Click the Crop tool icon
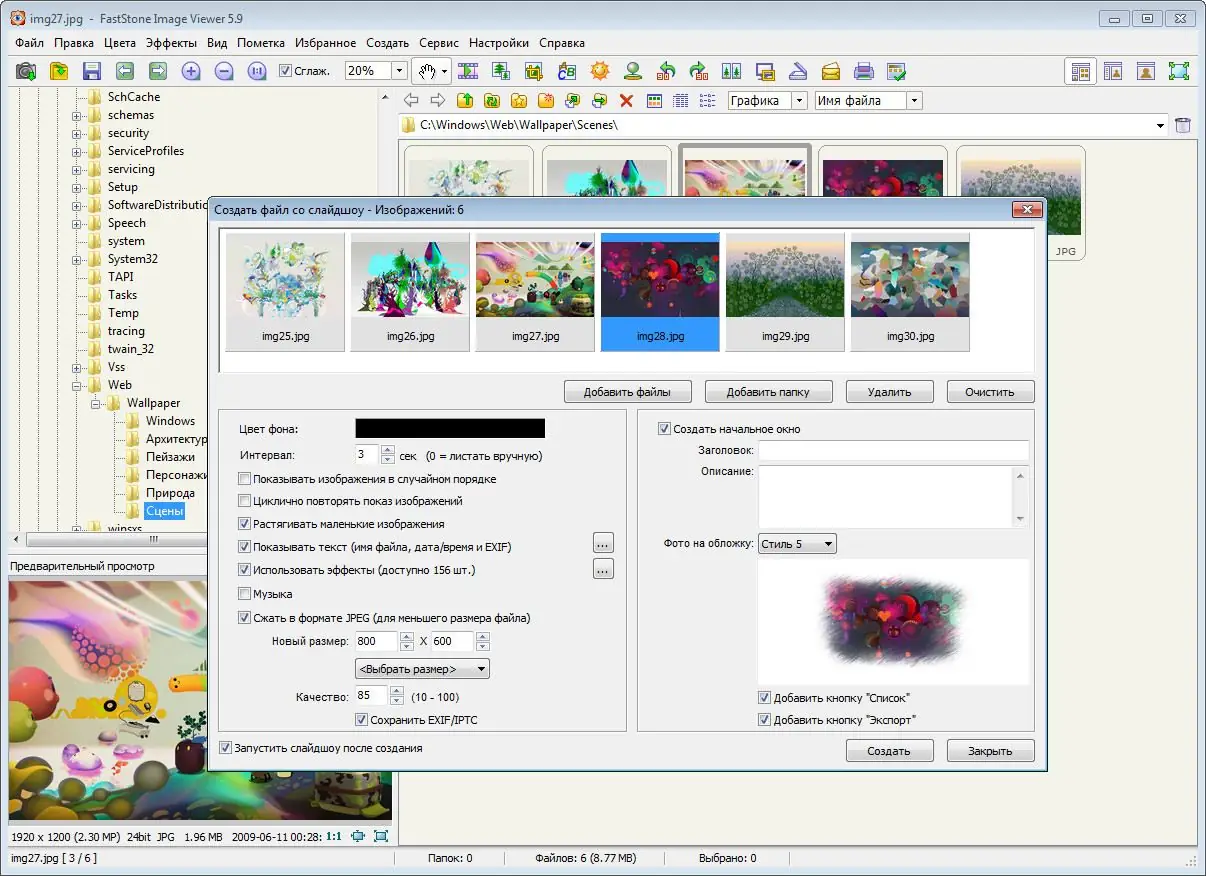This screenshot has height=876, width=1206. point(533,71)
